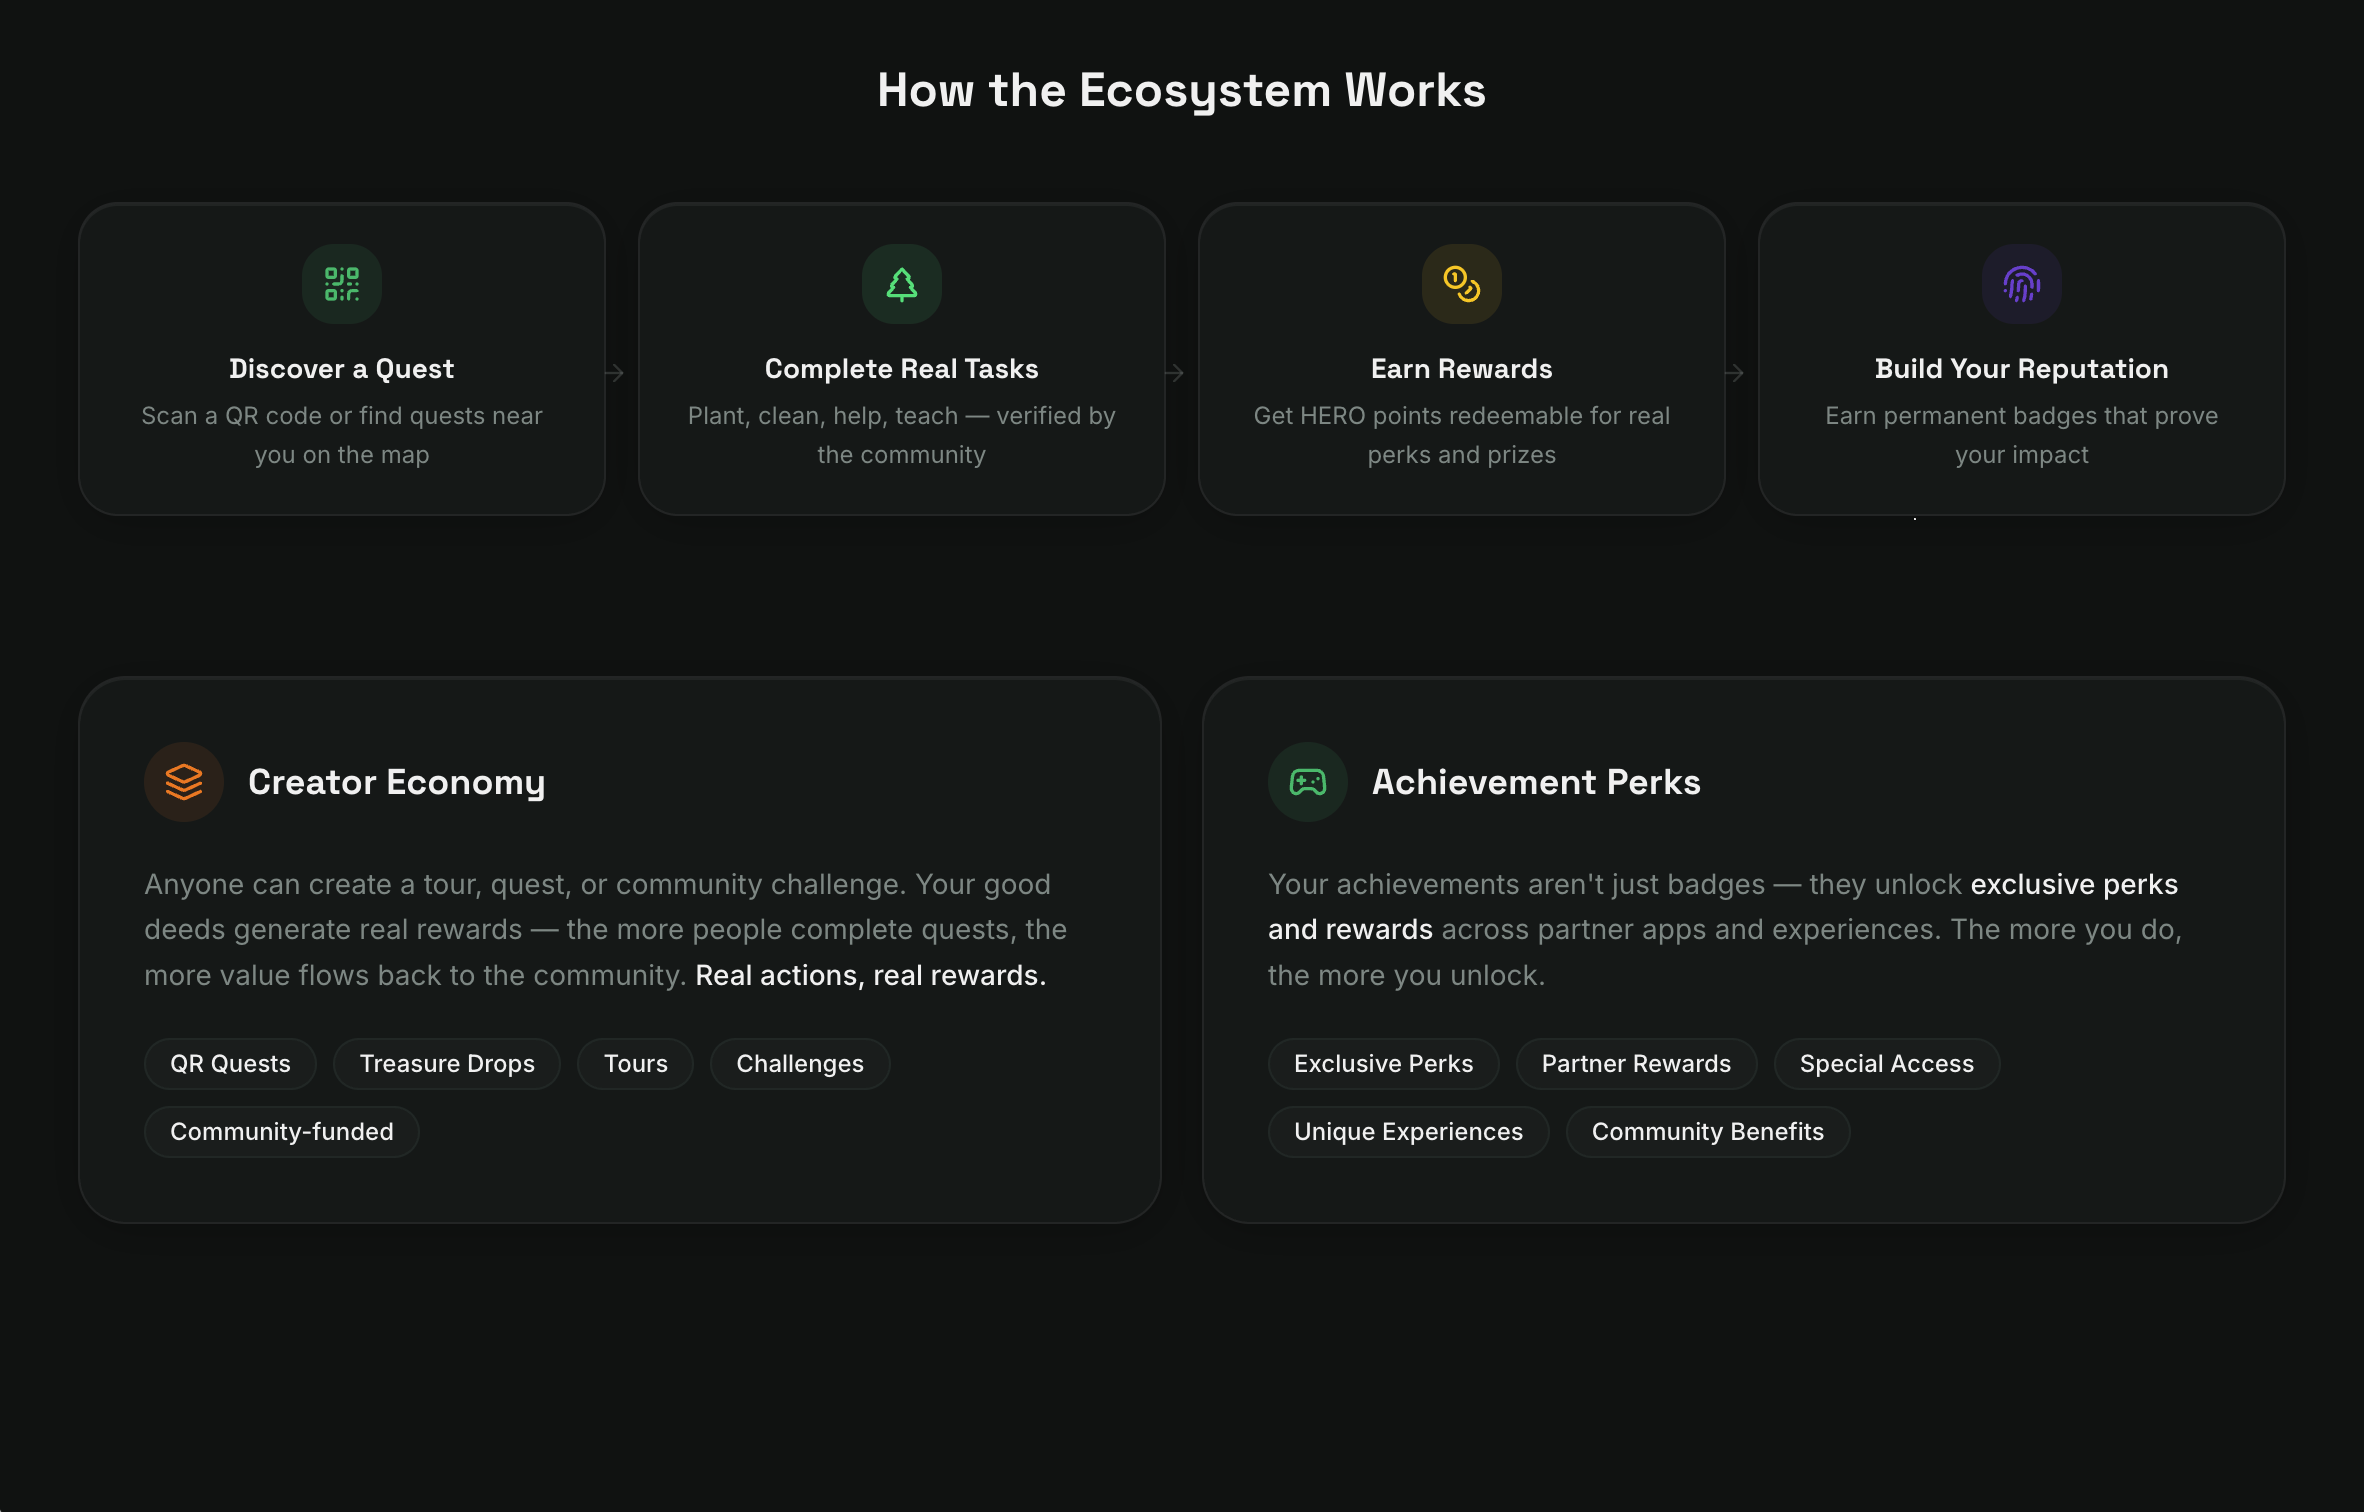
Task: Click the gold coins rewards icon
Action: tap(1461, 284)
